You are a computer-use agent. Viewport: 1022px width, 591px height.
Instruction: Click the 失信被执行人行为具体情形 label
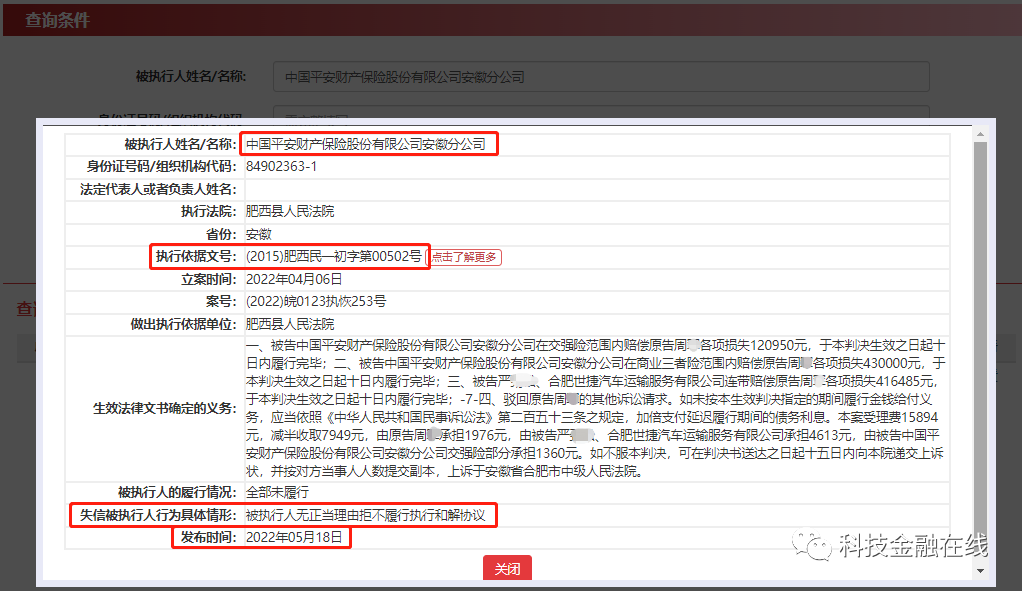coord(158,515)
